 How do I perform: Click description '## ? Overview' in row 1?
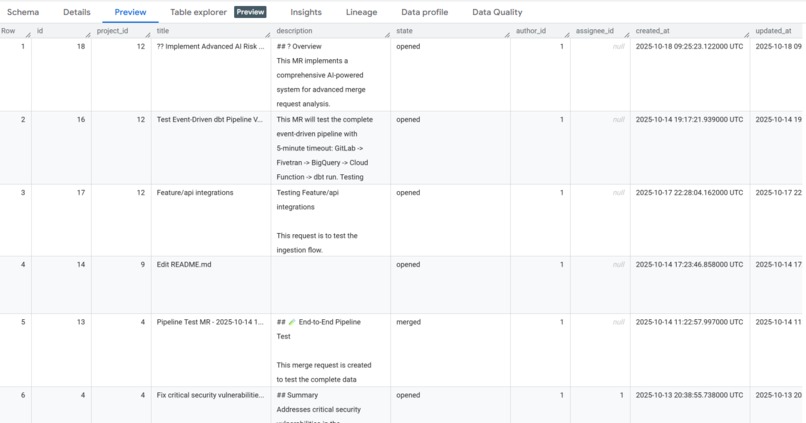coord(299,46)
